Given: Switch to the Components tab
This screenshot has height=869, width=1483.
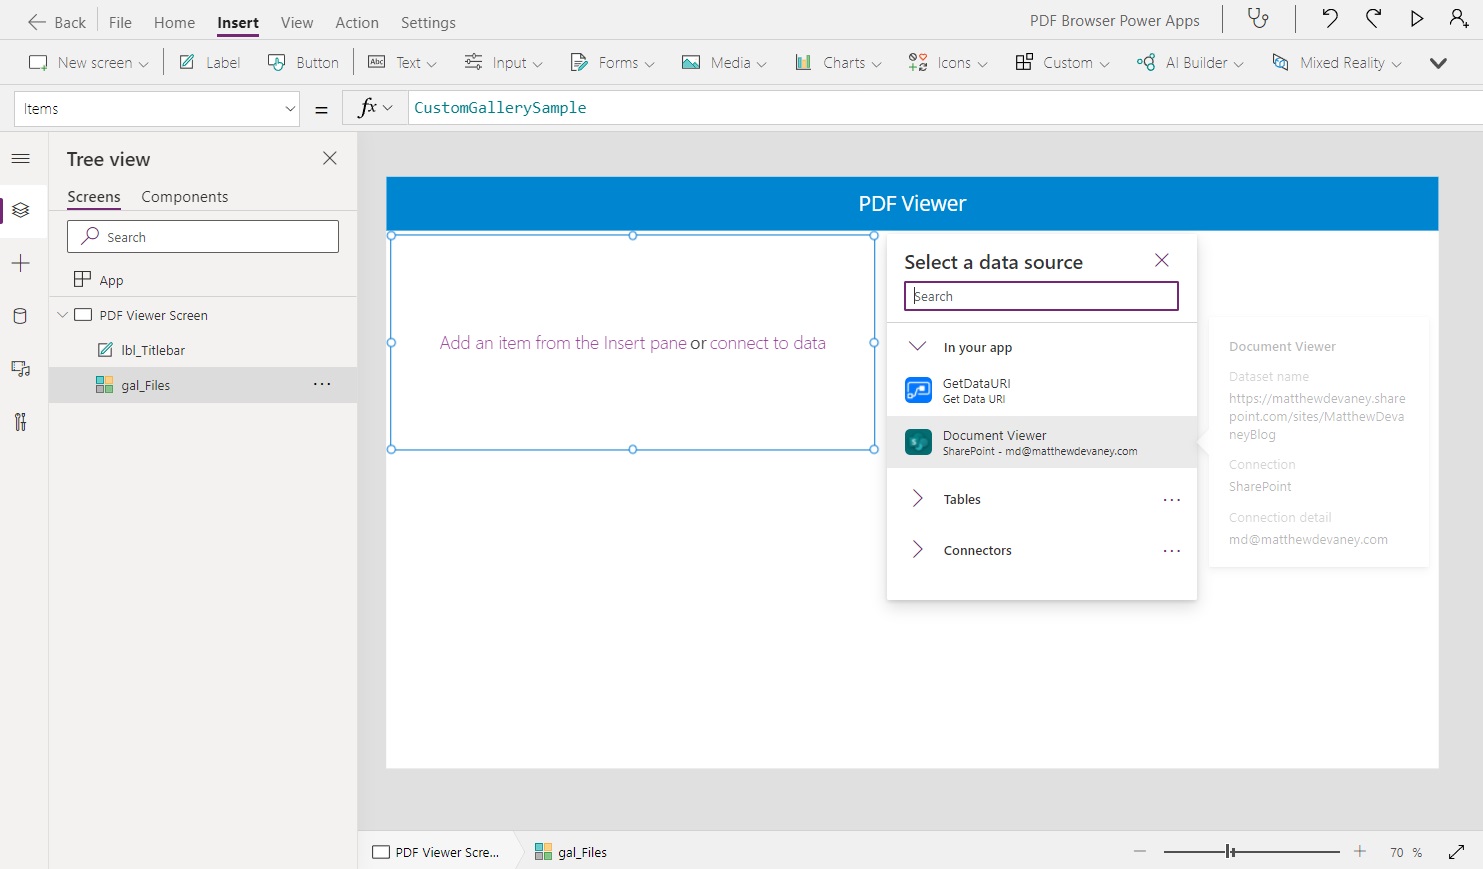Looking at the screenshot, I should pos(184,197).
